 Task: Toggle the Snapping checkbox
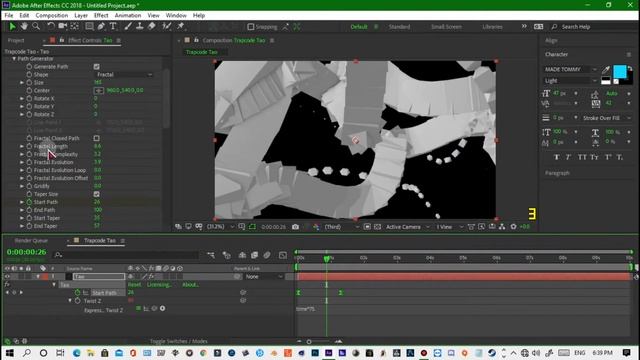click(x=251, y=27)
